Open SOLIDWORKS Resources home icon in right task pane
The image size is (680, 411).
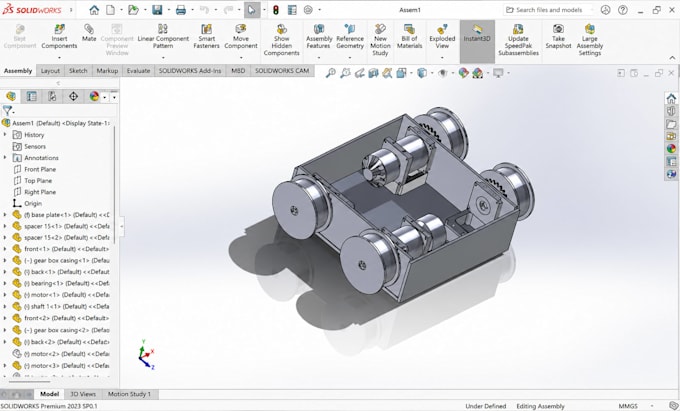click(671, 98)
